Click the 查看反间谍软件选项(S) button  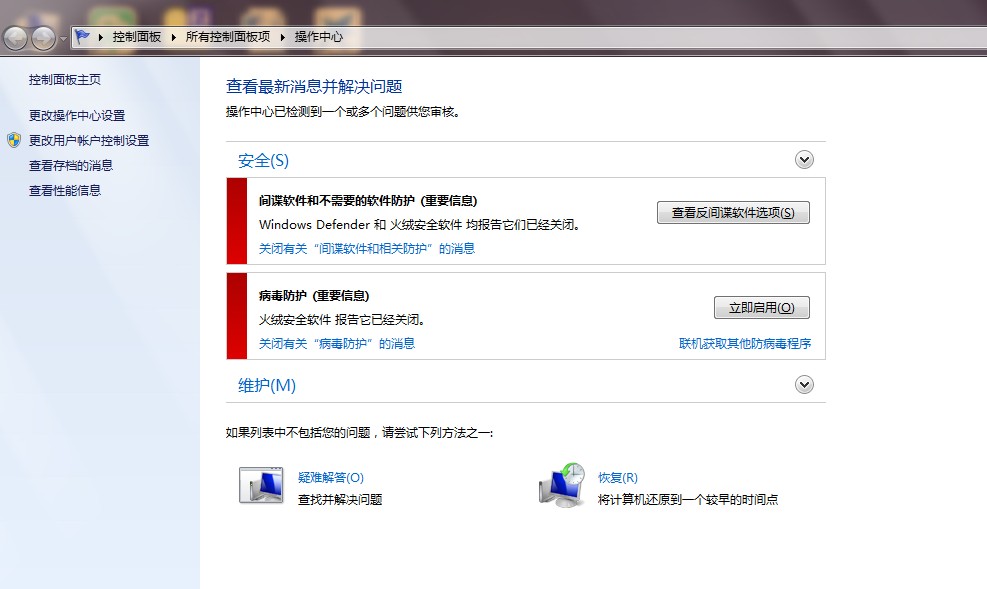(733, 212)
